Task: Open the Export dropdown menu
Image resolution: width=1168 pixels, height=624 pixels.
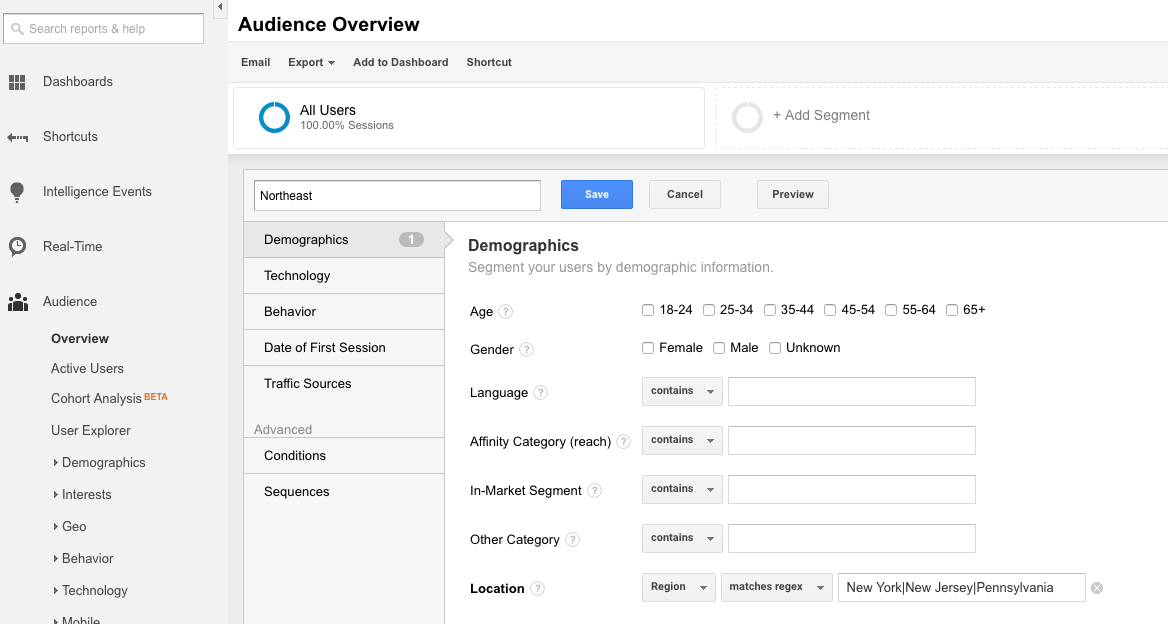Action: click(x=311, y=62)
